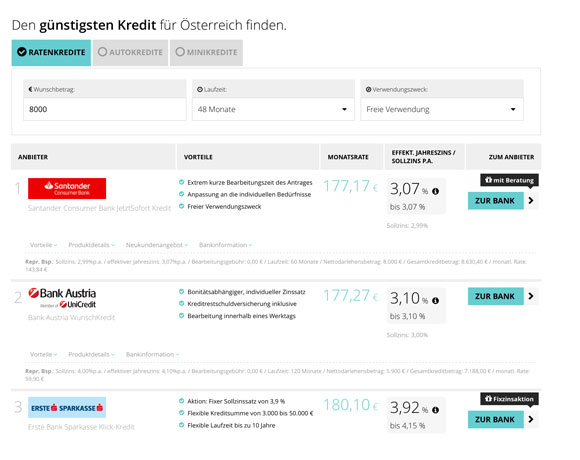The image size is (580, 460).
Task: Click the checkmark bullet beside 'Kreditrestschuldversicherung inklusive'
Action: click(x=181, y=304)
